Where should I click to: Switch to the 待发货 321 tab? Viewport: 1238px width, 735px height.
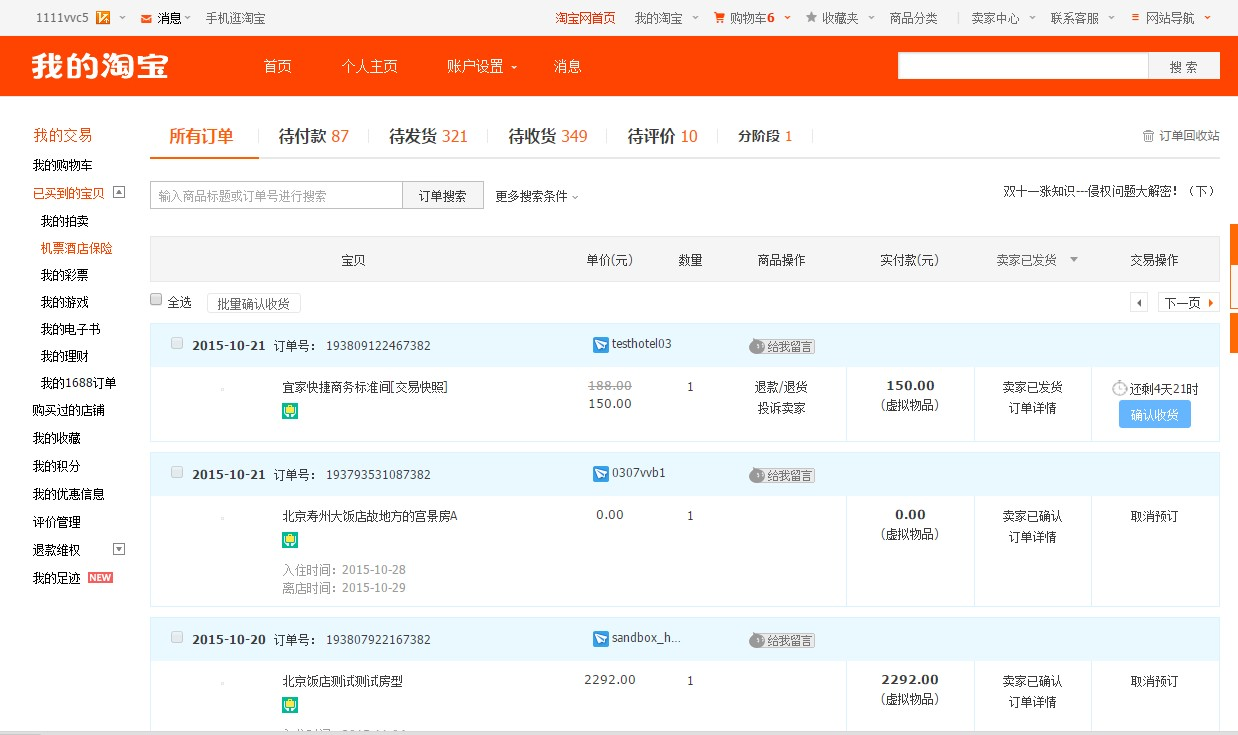click(428, 136)
